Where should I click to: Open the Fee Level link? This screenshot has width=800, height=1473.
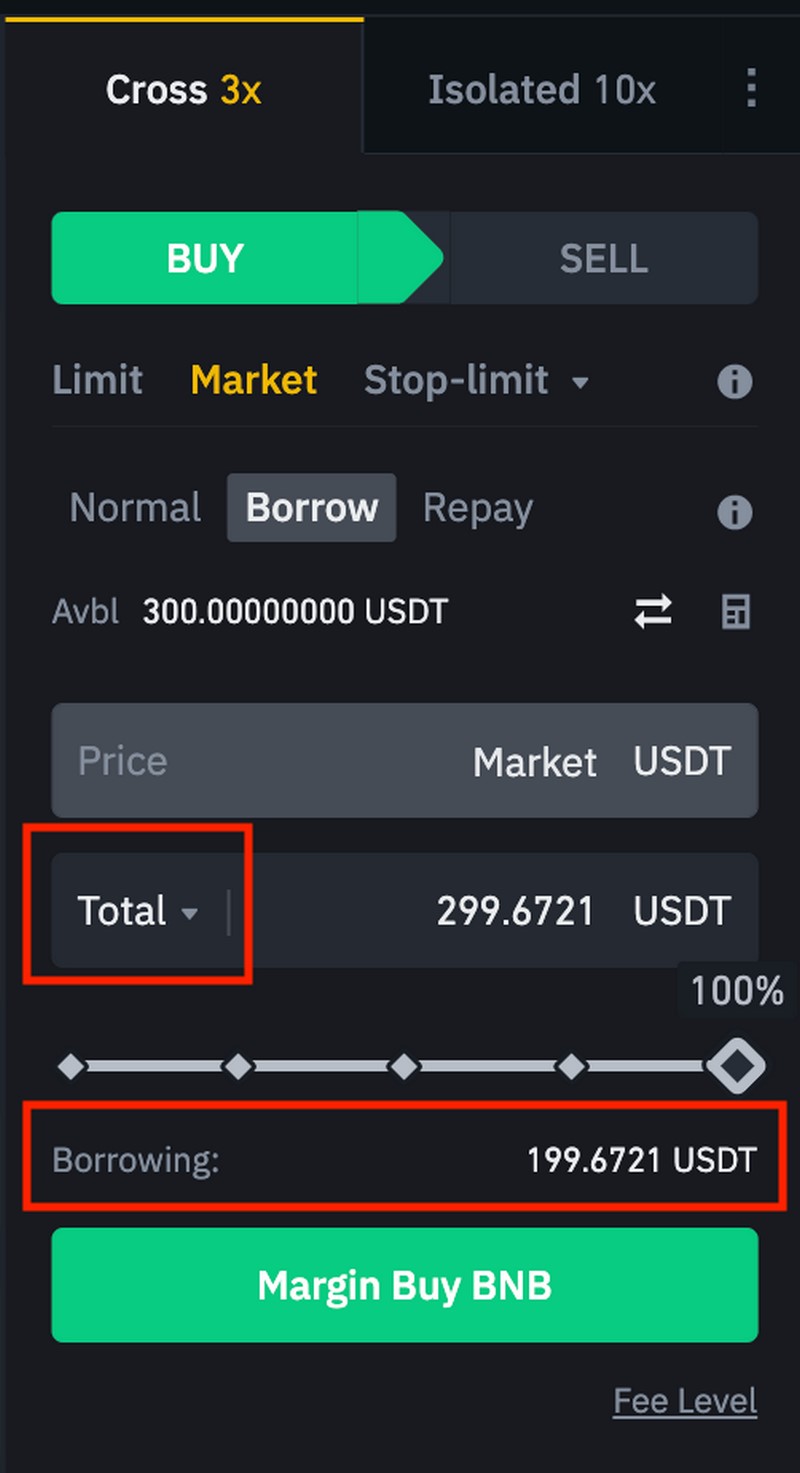coord(685,1401)
